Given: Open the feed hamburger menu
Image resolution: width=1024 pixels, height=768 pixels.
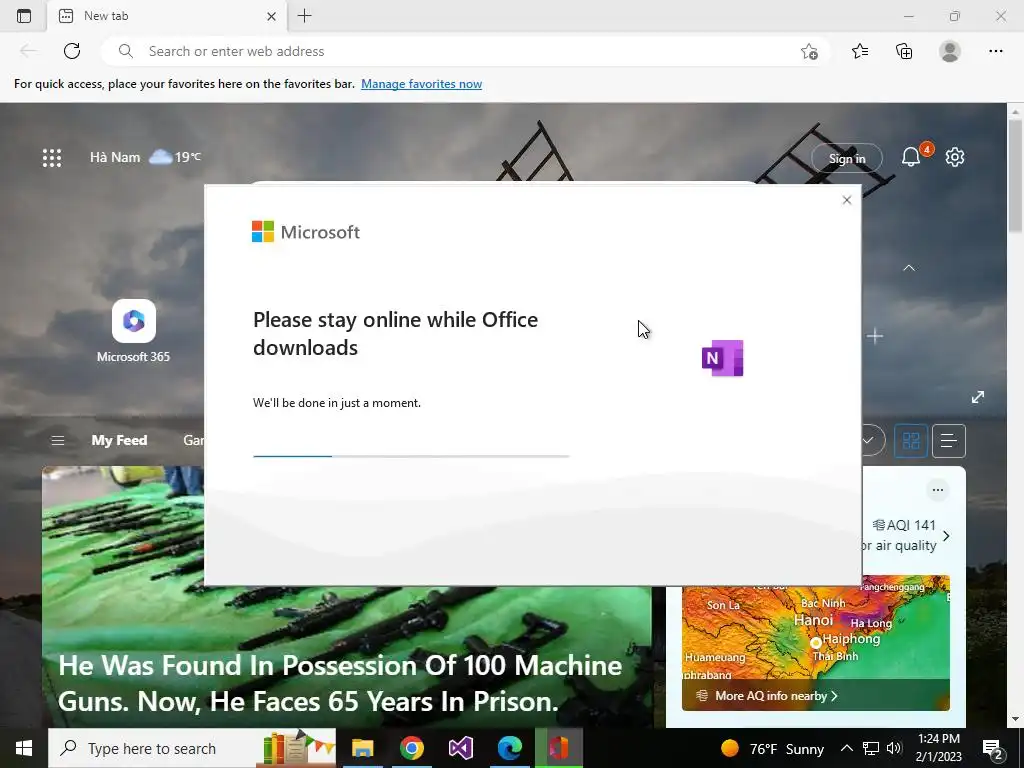Looking at the screenshot, I should 57,441.
